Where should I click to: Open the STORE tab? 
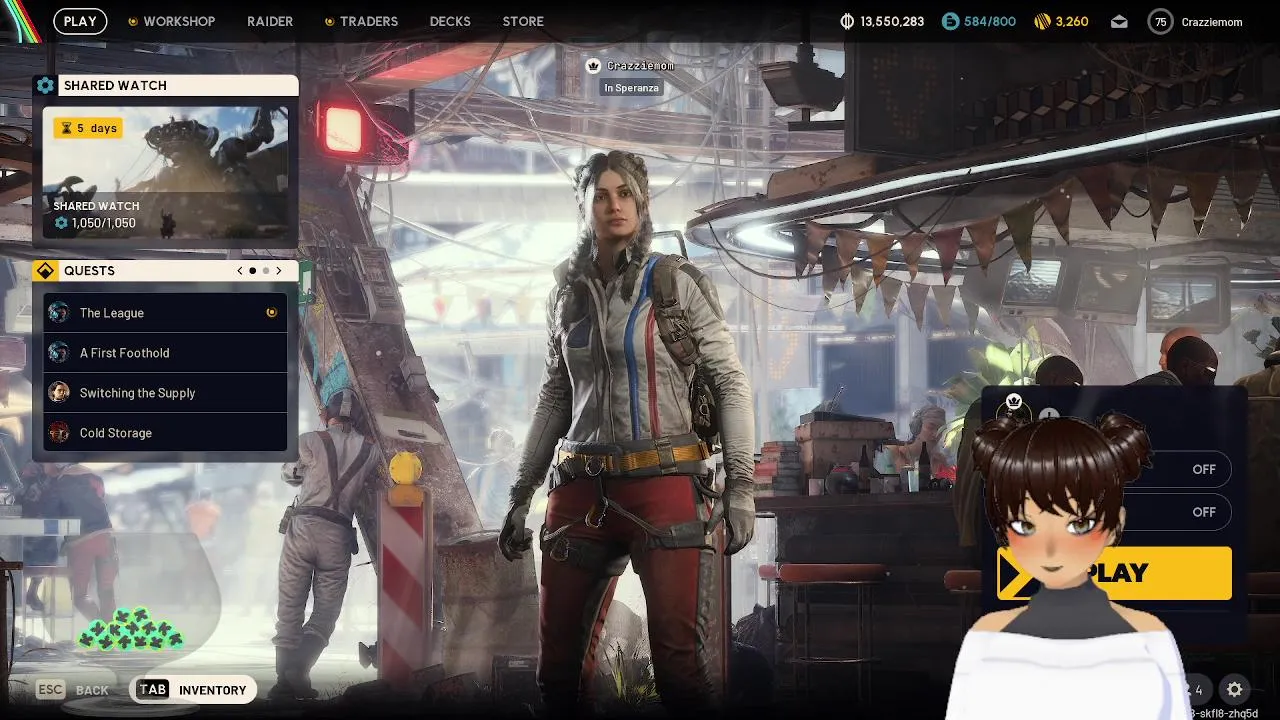[523, 21]
